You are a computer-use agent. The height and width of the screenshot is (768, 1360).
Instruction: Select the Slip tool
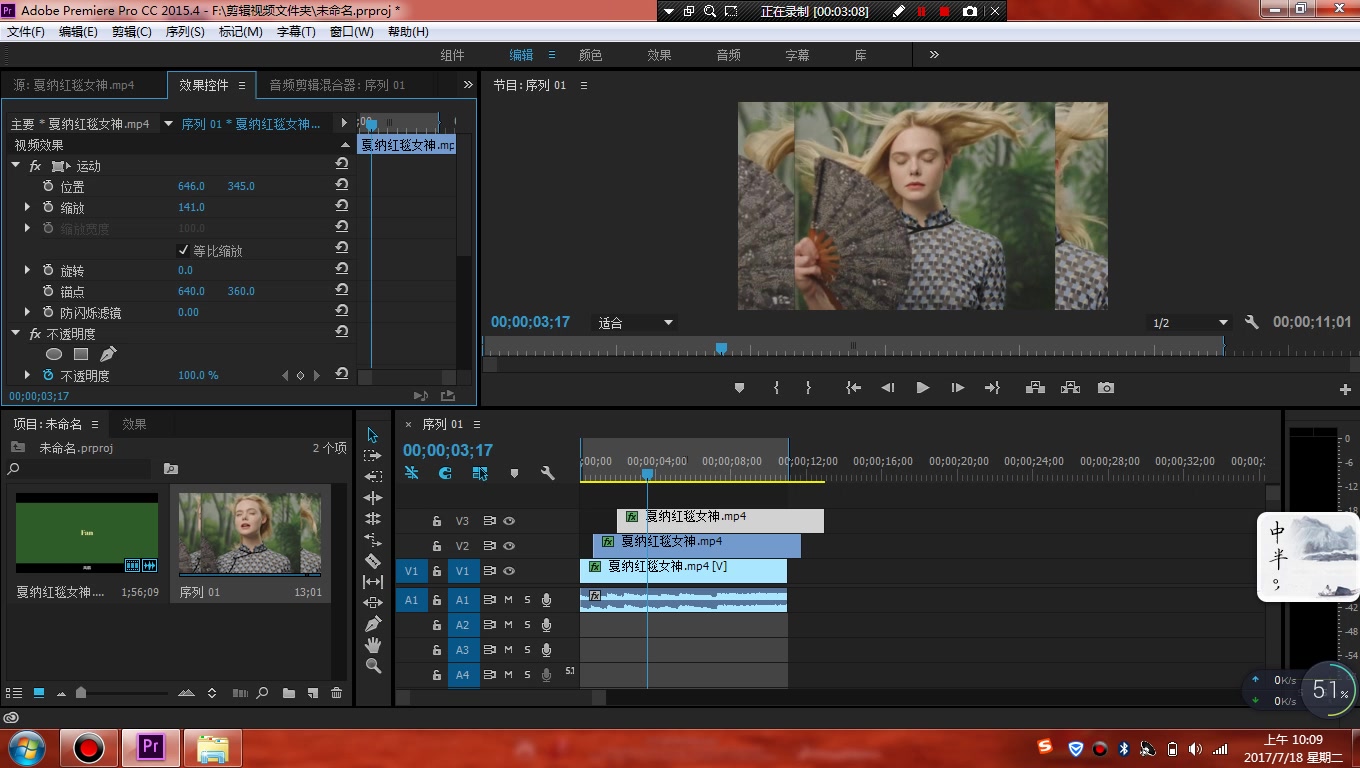pyautogui.click(x=373, y=582)
